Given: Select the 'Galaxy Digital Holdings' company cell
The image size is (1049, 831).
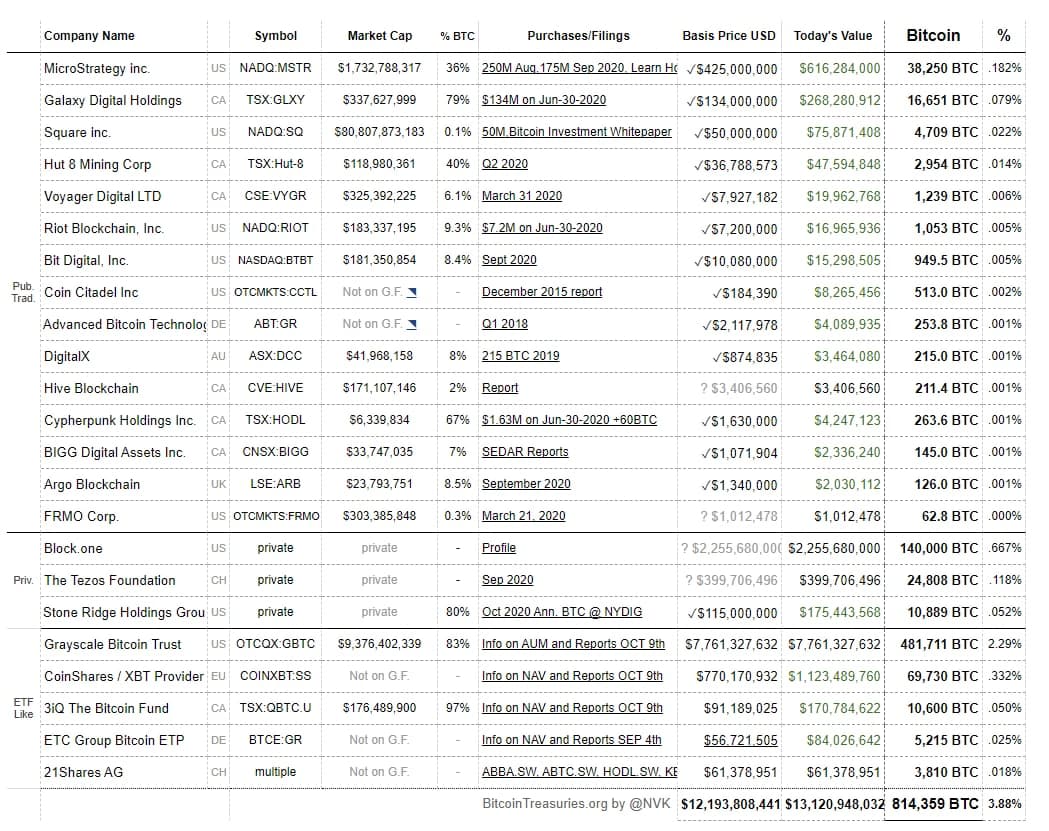Looking at the screenshot, I should [124, 100].
